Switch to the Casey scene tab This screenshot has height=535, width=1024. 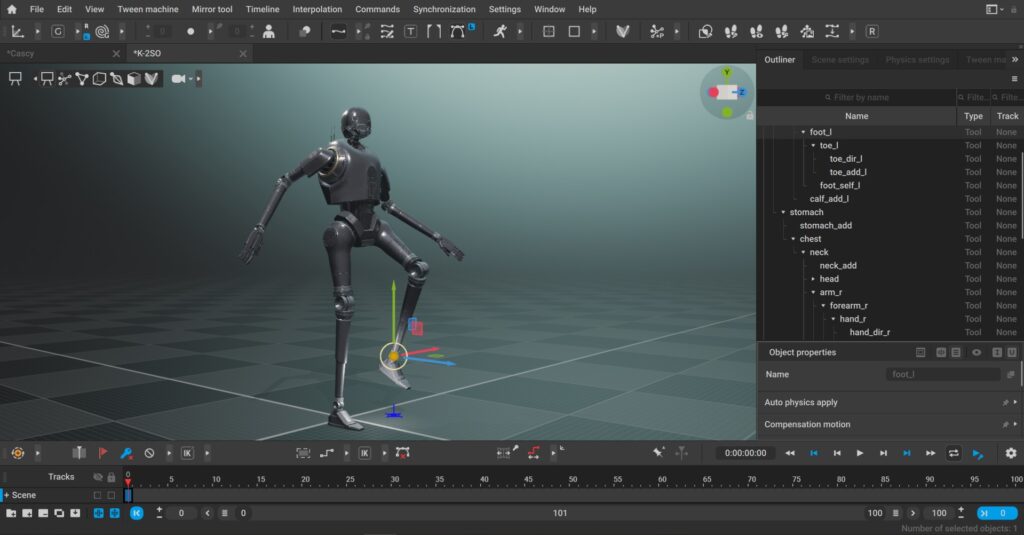click(62, 54)
